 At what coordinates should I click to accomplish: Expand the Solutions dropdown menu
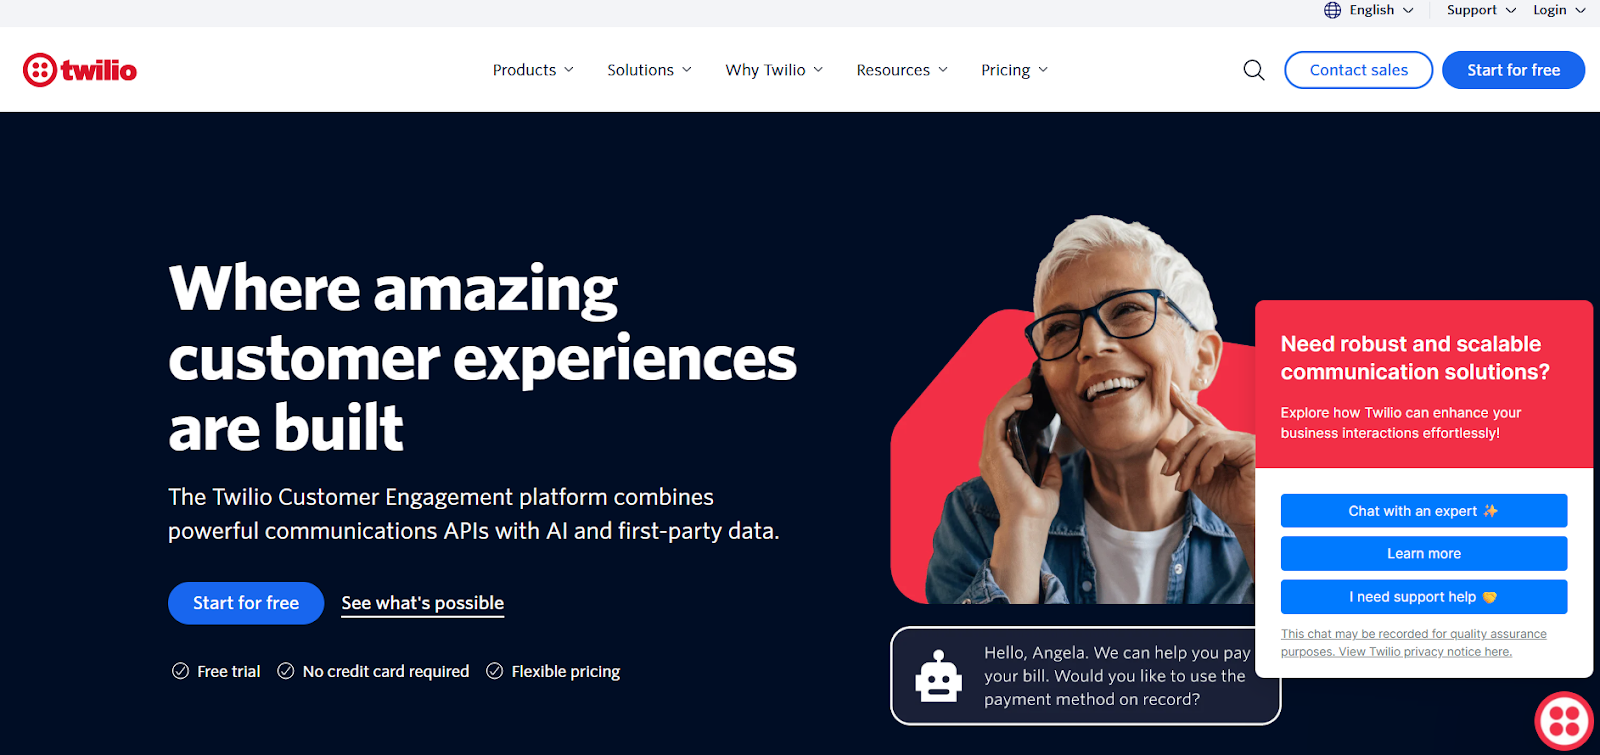(649, 70)
